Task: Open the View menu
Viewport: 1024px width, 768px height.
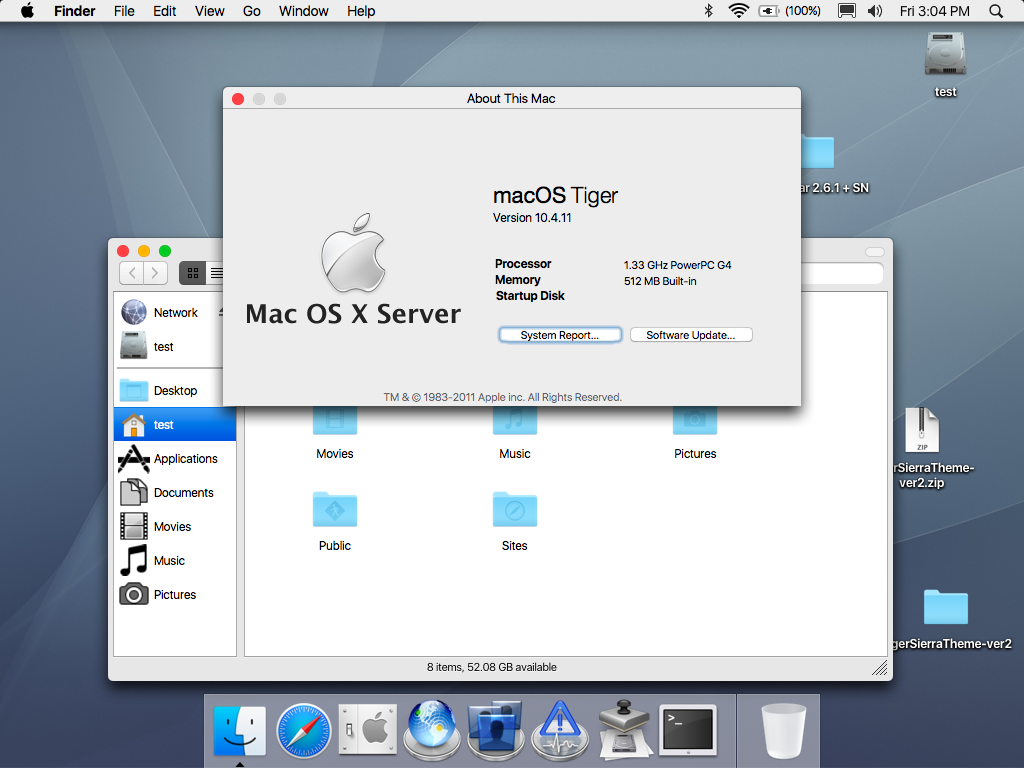Action: point(210,11)
